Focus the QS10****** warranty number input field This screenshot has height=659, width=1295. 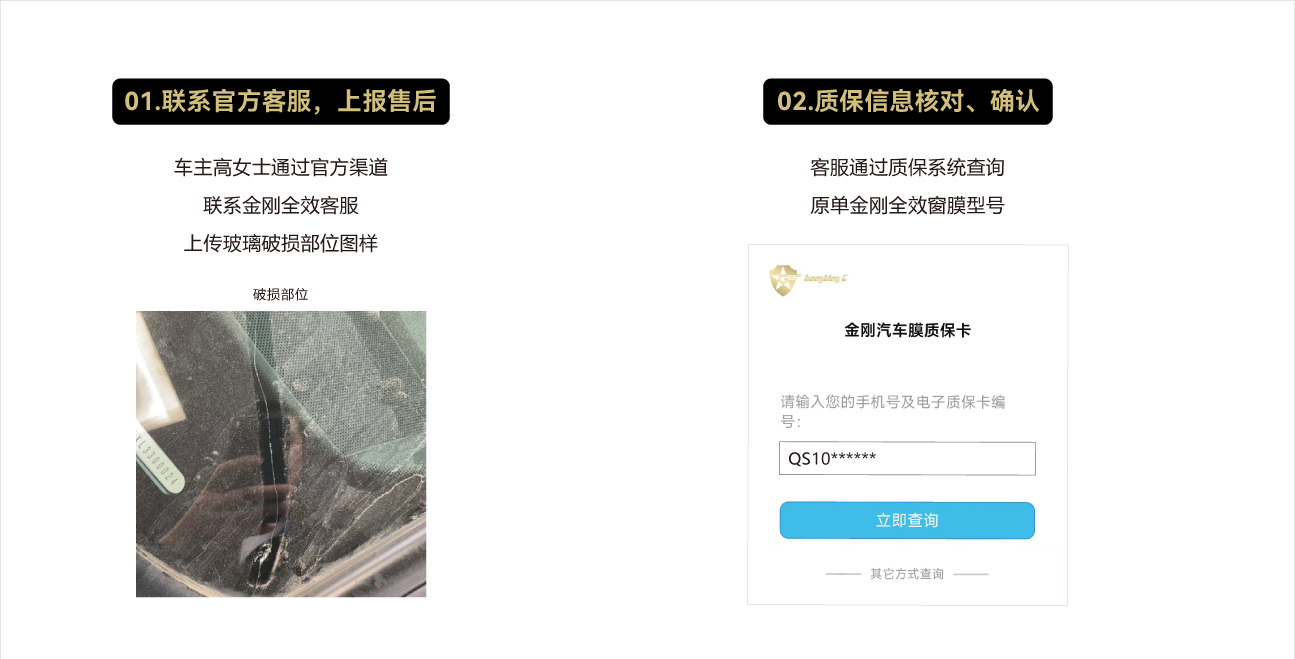point(907,459)
